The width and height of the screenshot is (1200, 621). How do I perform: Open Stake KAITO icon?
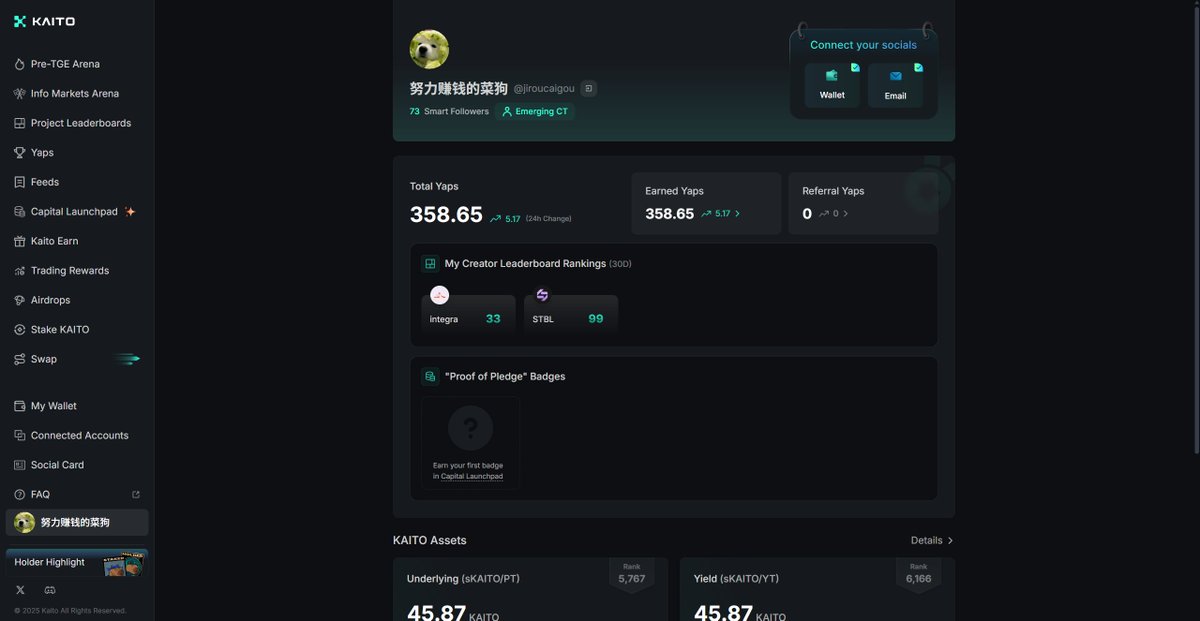pos(19,330)
